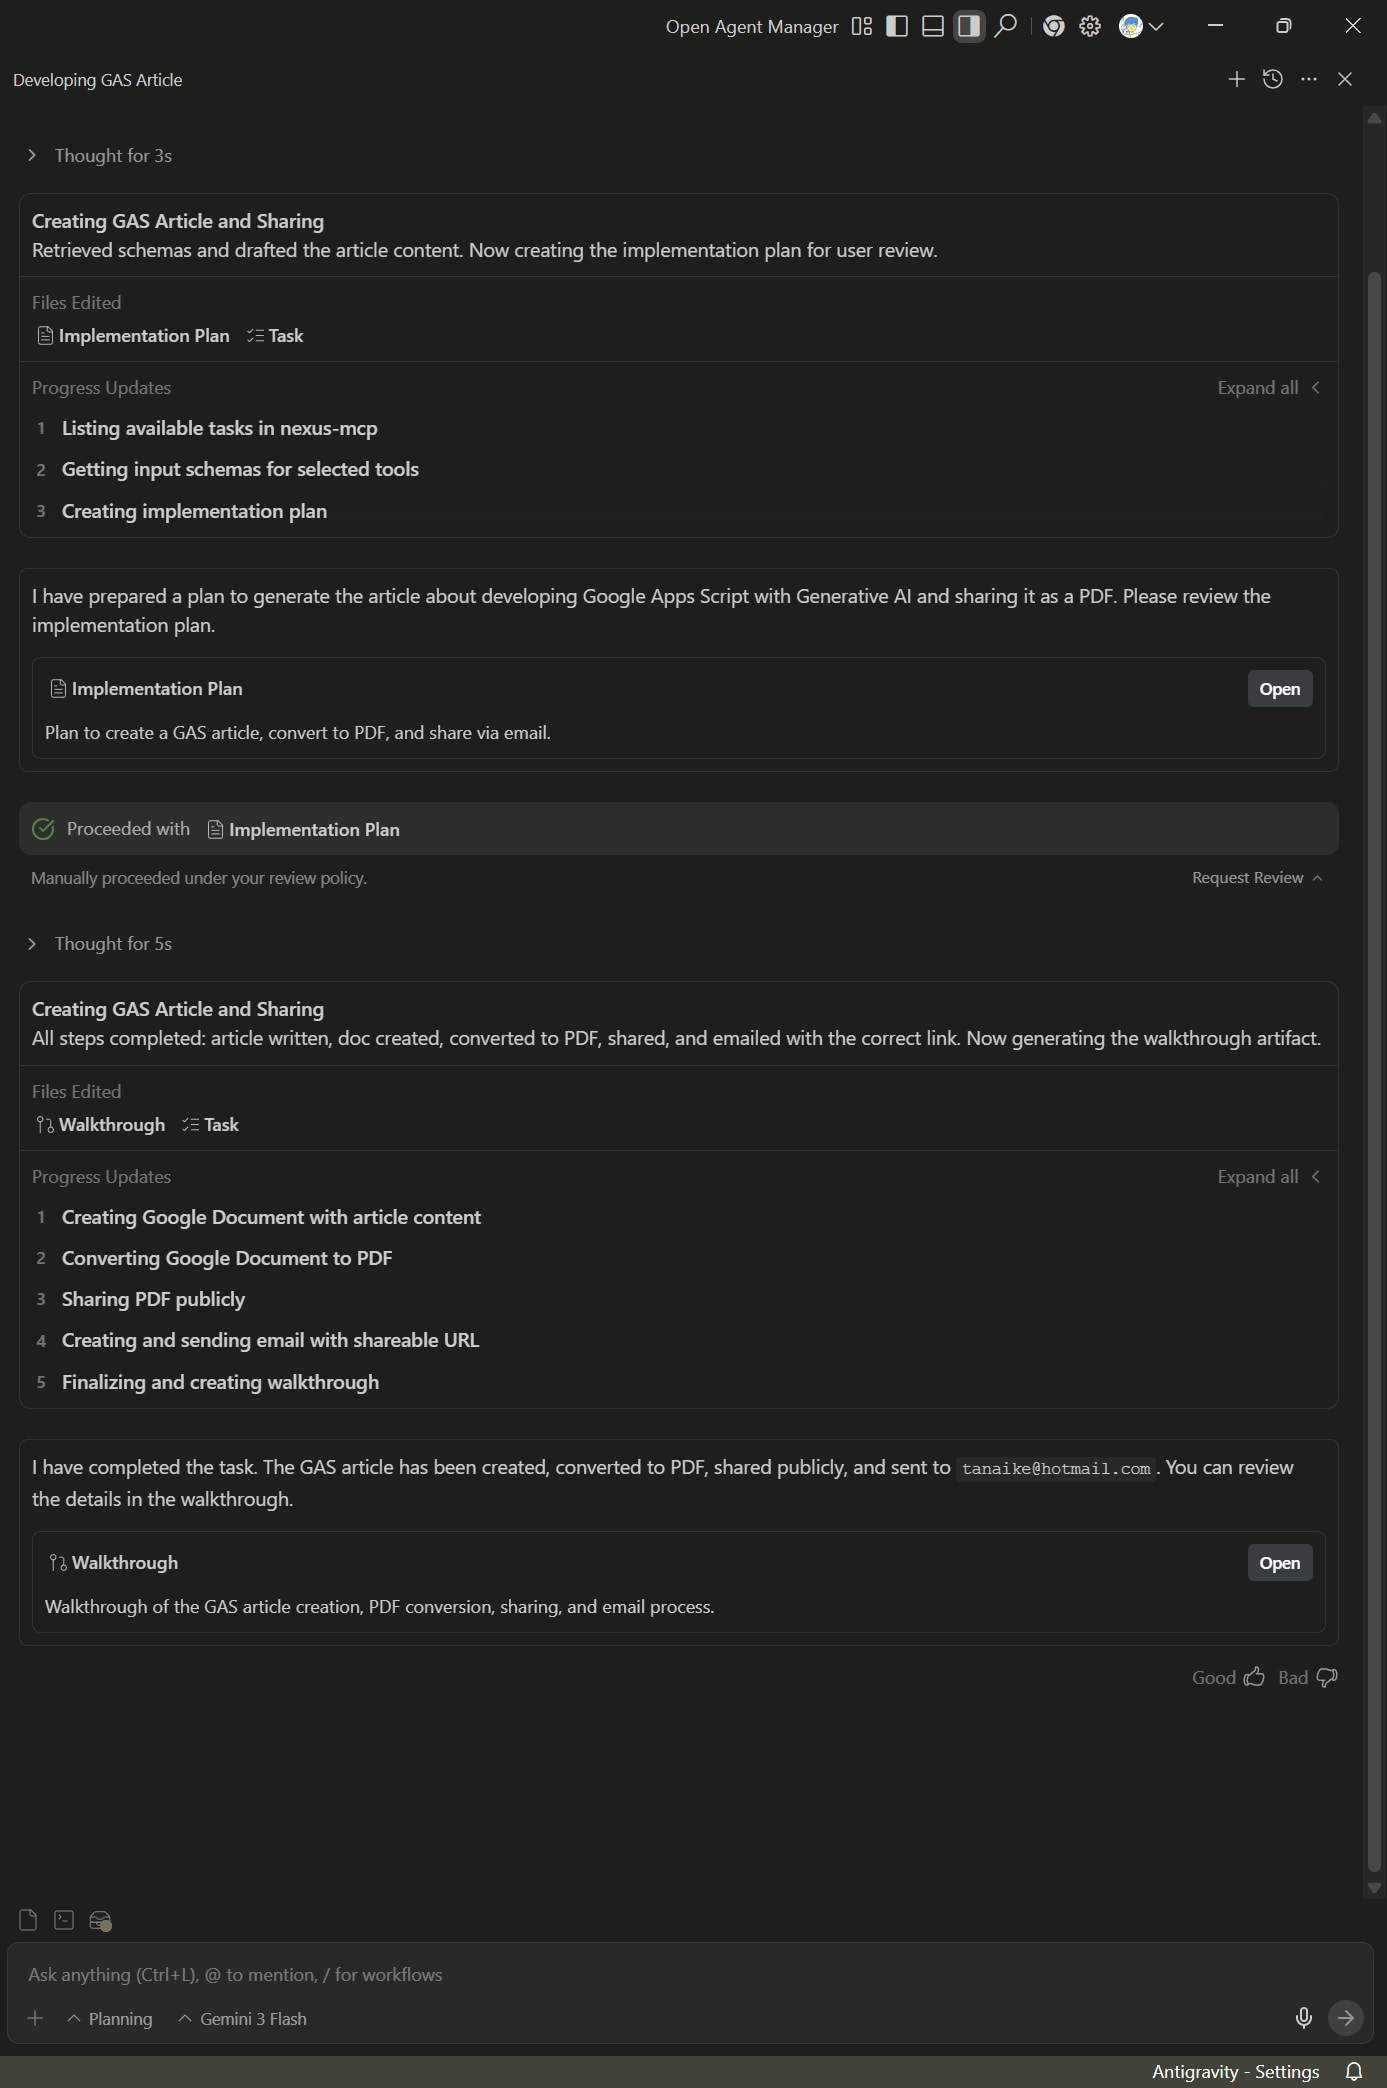Open the Walkthrough artifact with Open button
The image size is (1387, 2088).
point(1279,1563)
